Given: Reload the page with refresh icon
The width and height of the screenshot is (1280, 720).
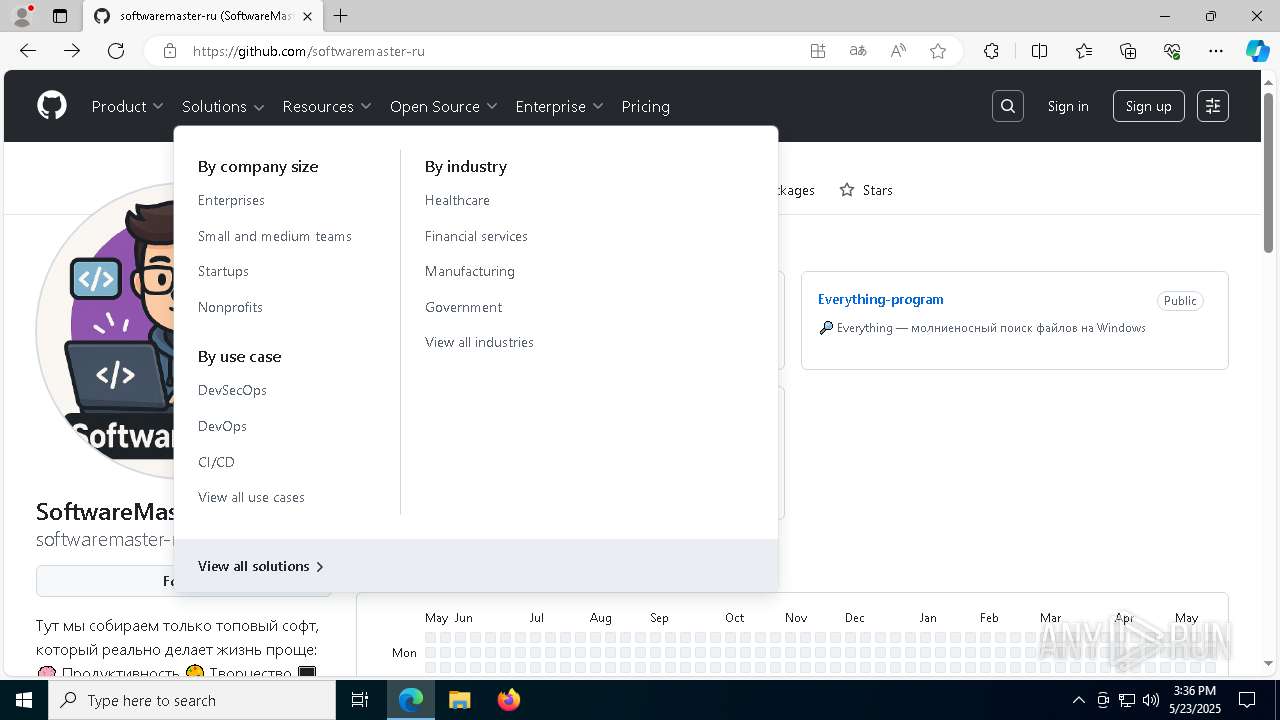Looking at the screenshot, I should pyautogui.click(x=116, y=51).
